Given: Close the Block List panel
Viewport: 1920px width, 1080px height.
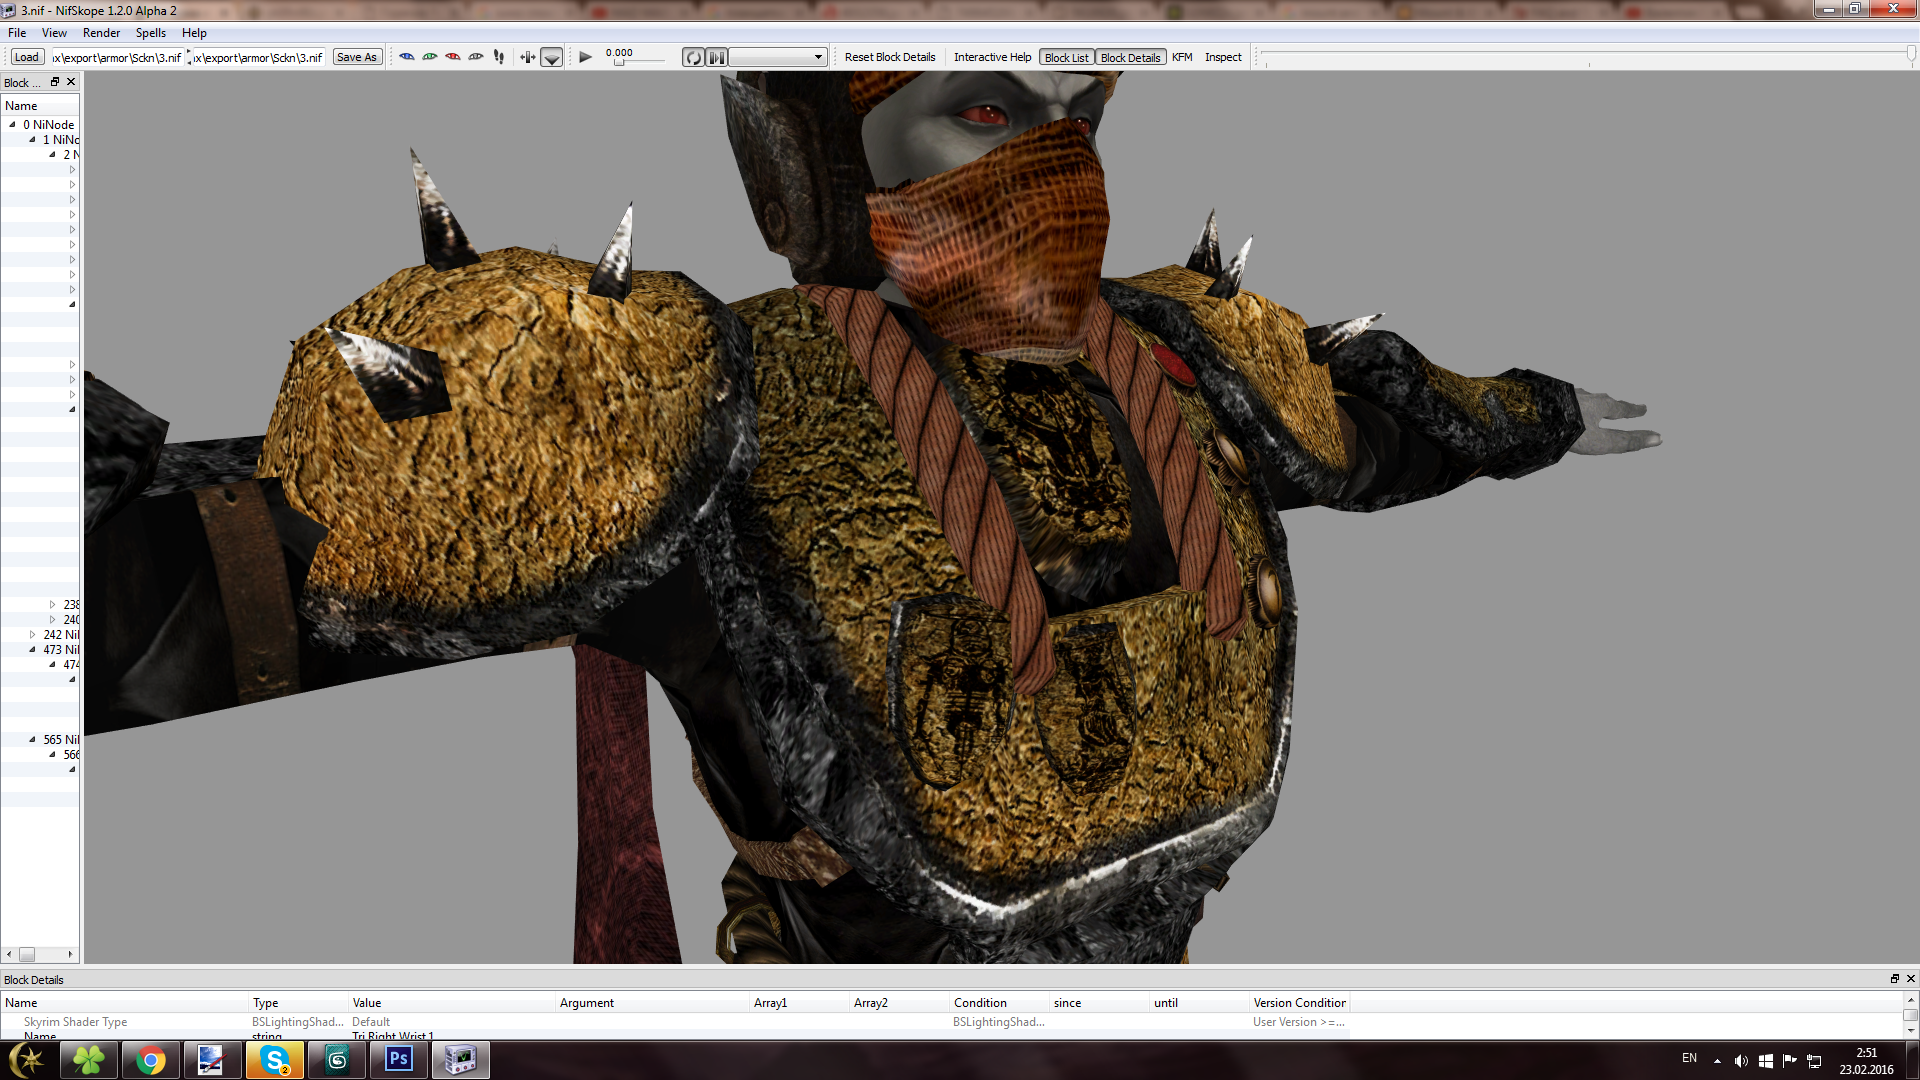Looking at the screenshot, I should [71, 82].
